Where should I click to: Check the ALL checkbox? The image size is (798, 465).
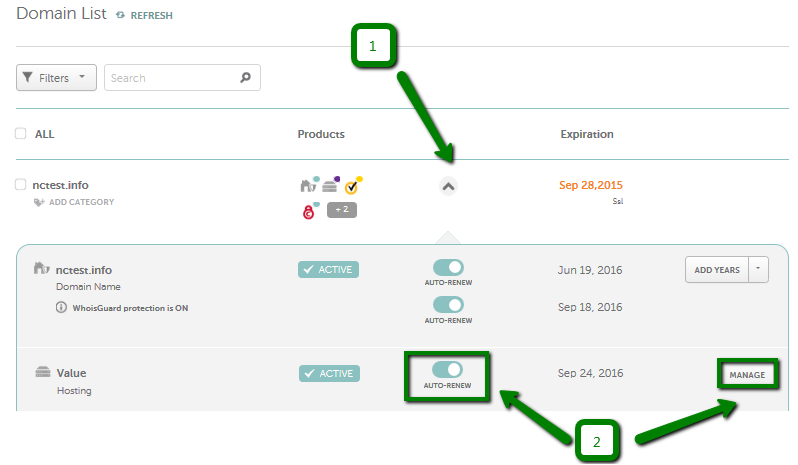point(21,133)
